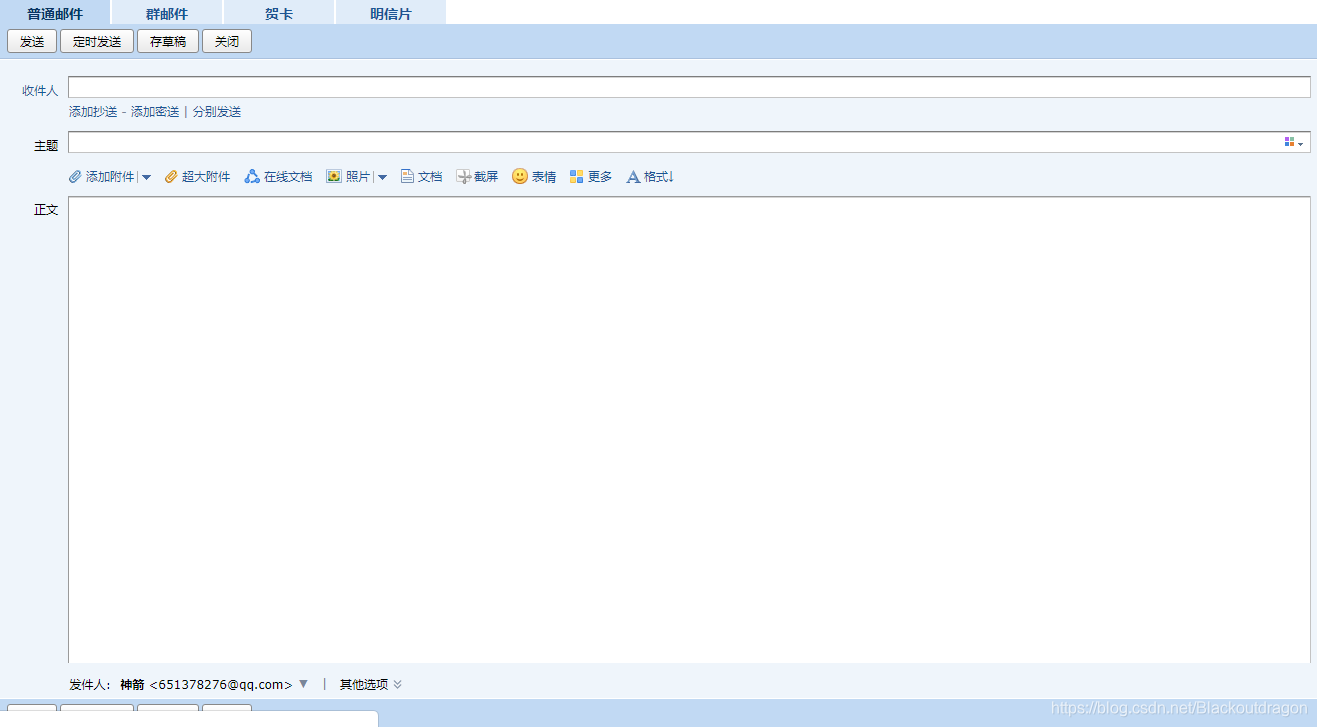This screenshot has width=1317, height=727.
Task: Click into the message body area
Action: point(689,430)
